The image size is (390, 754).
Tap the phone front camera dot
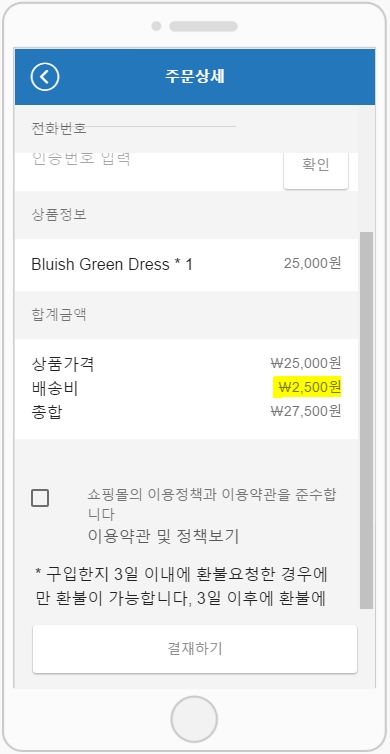tap(156, 26)
